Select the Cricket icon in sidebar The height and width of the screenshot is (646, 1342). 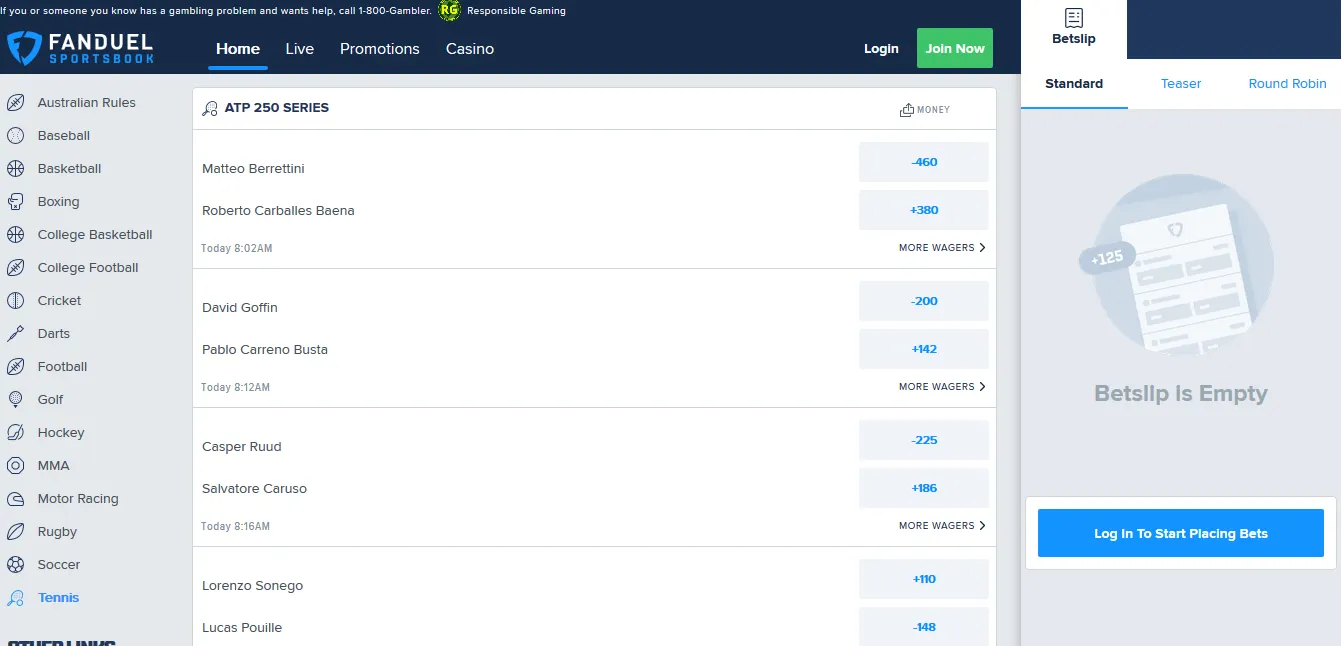16,301
